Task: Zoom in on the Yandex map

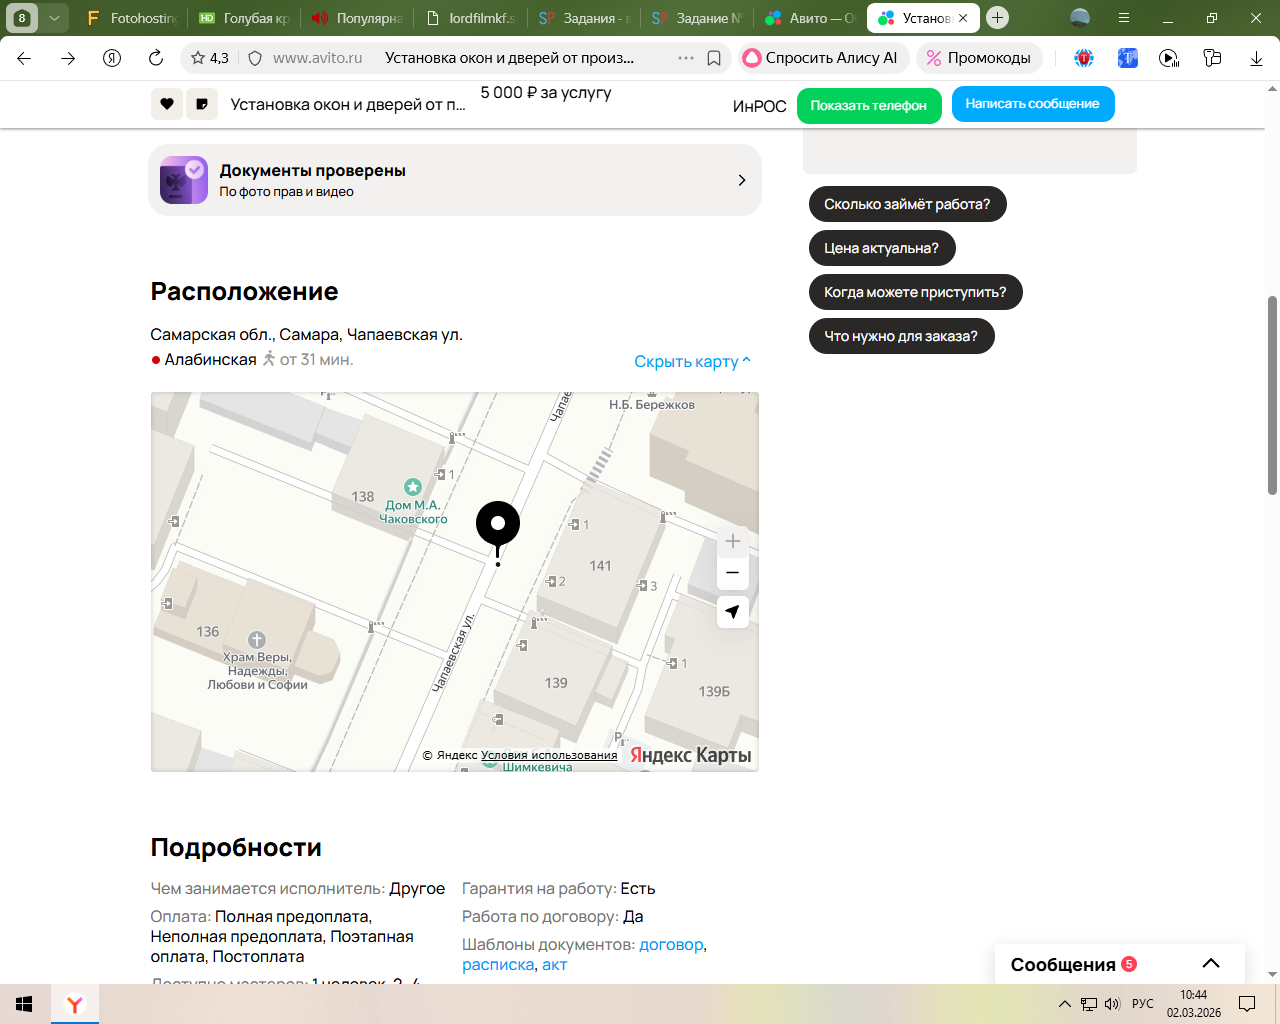Action: click(733, 541)
